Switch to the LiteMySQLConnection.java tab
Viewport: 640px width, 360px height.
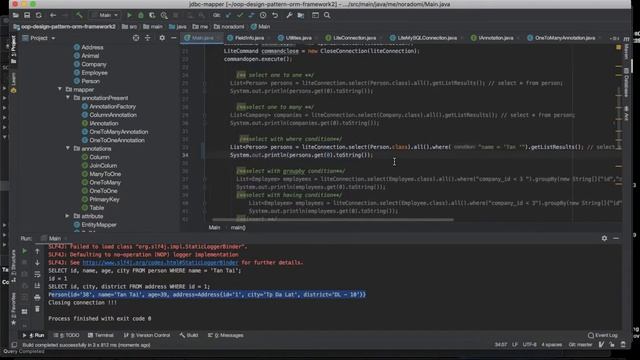point(424,38)
